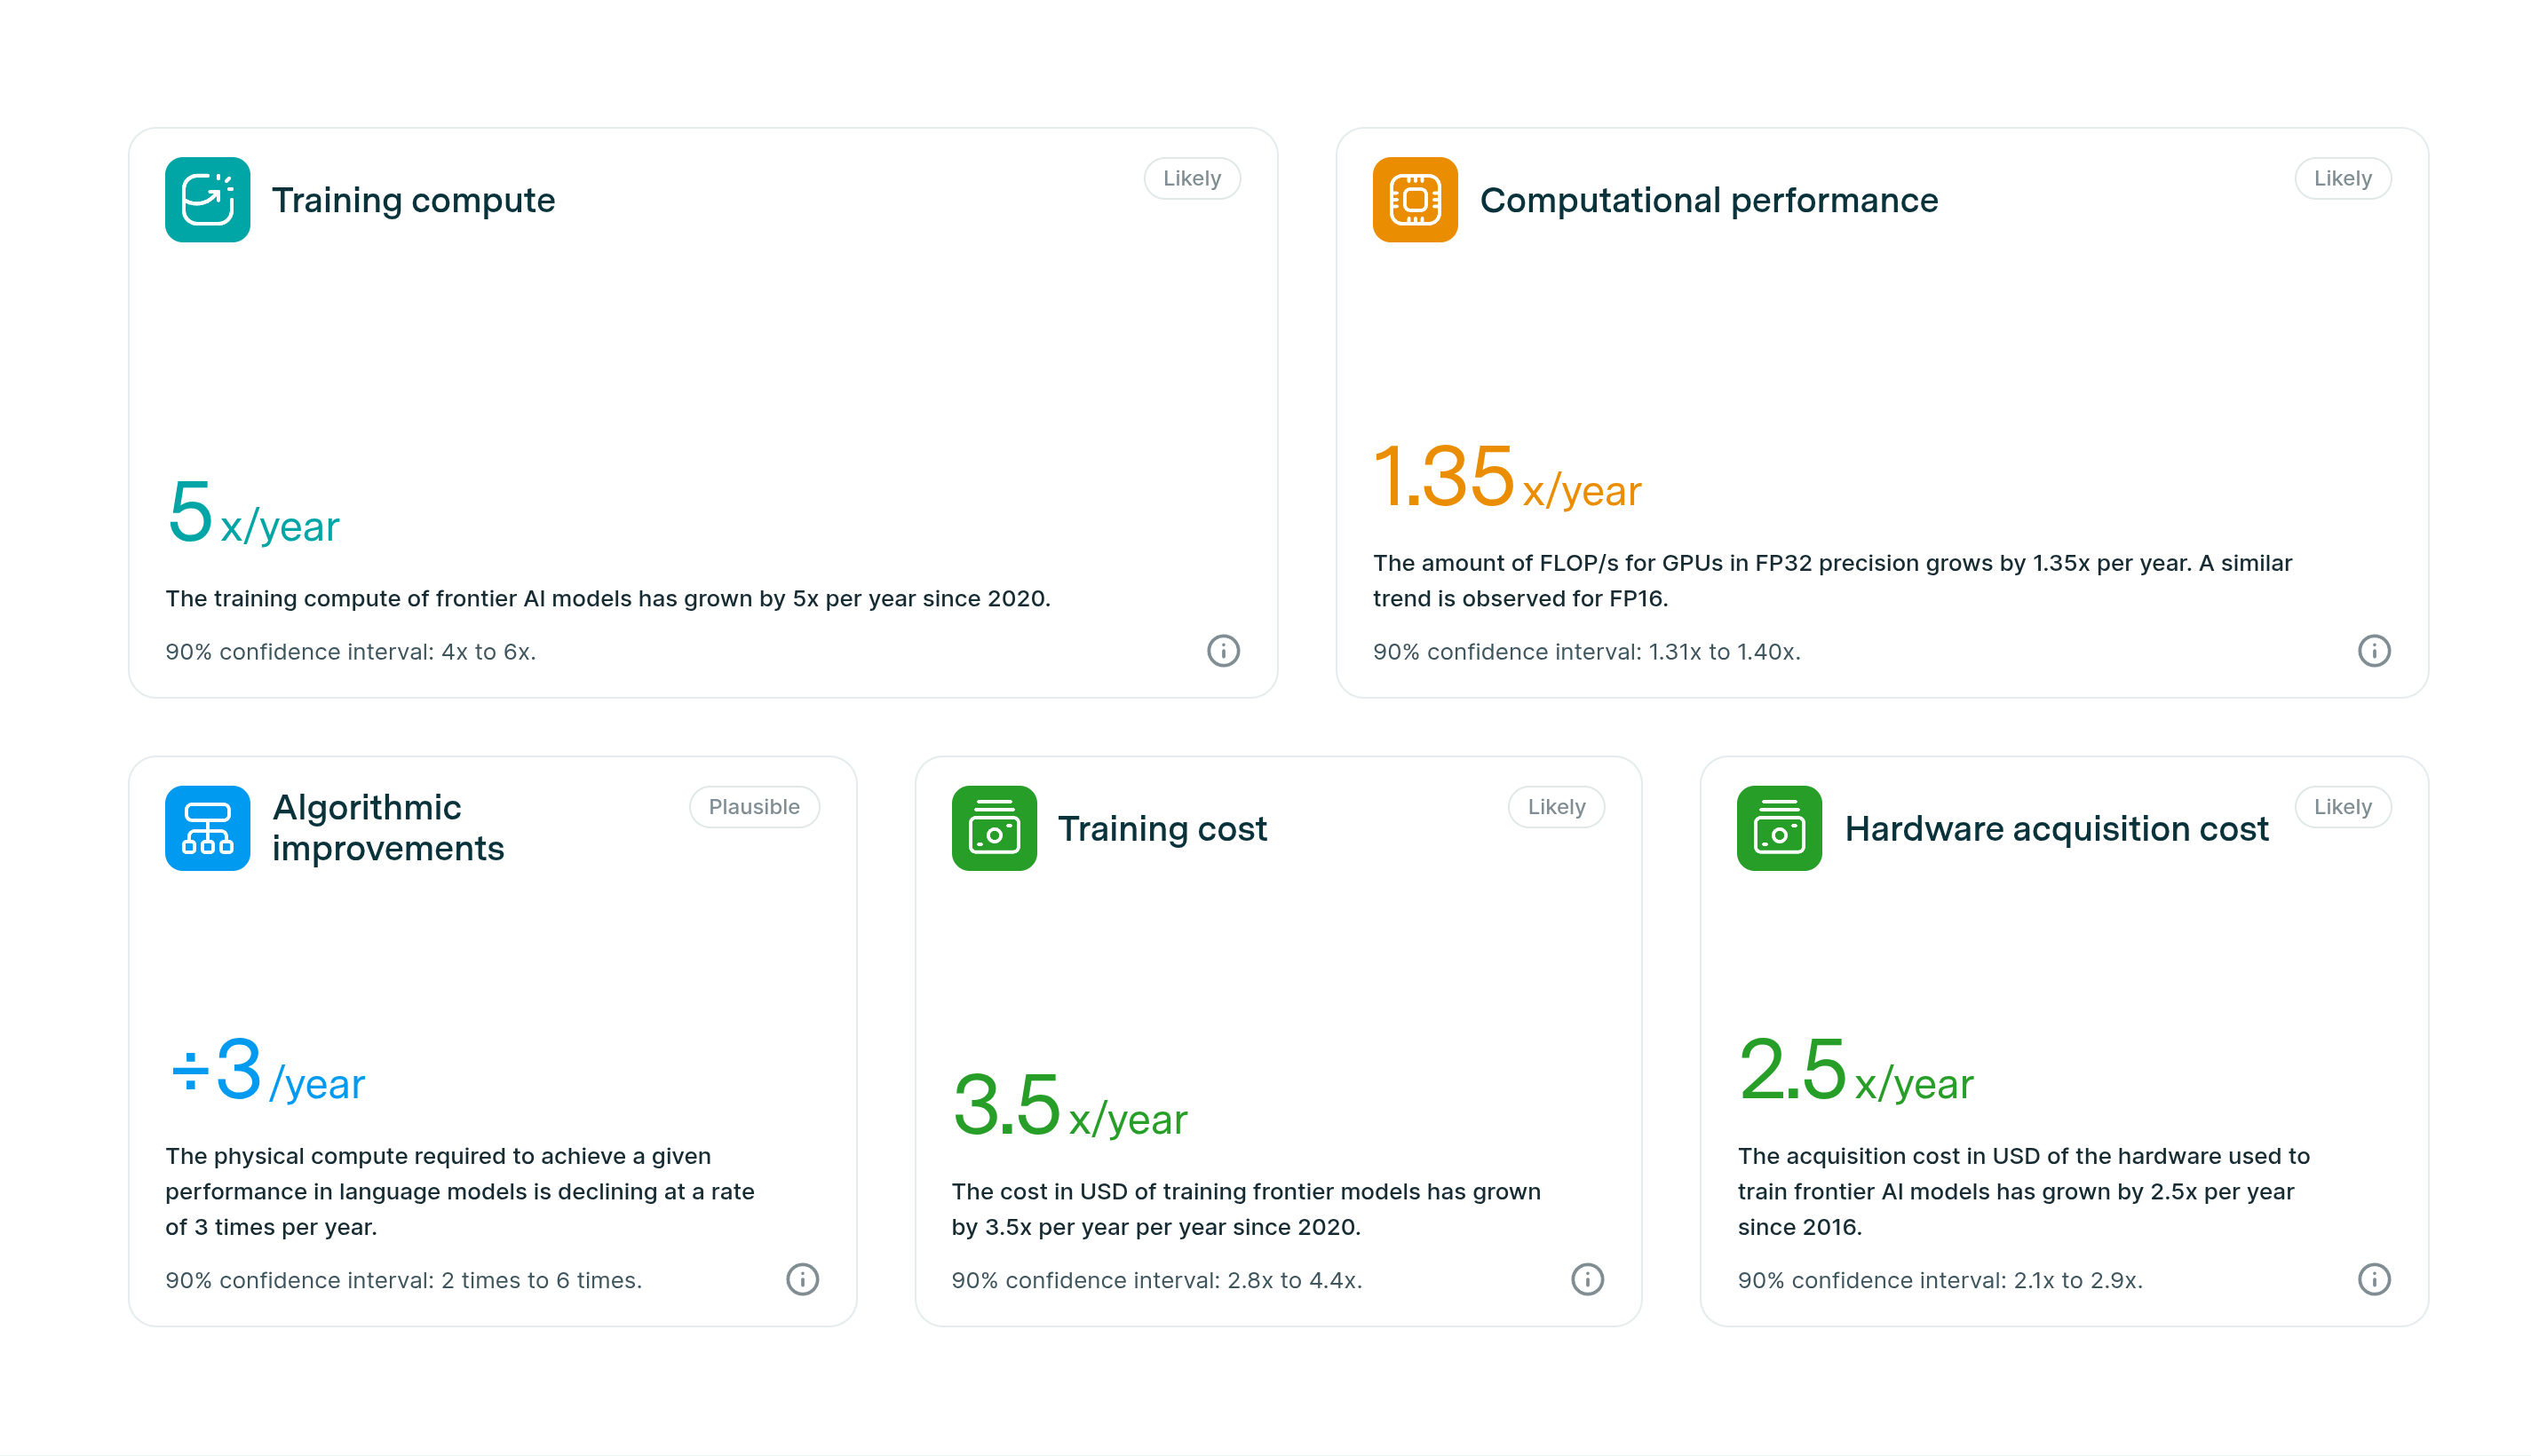Click the 1.35x/year orange statistic

tap(1506, 478)
